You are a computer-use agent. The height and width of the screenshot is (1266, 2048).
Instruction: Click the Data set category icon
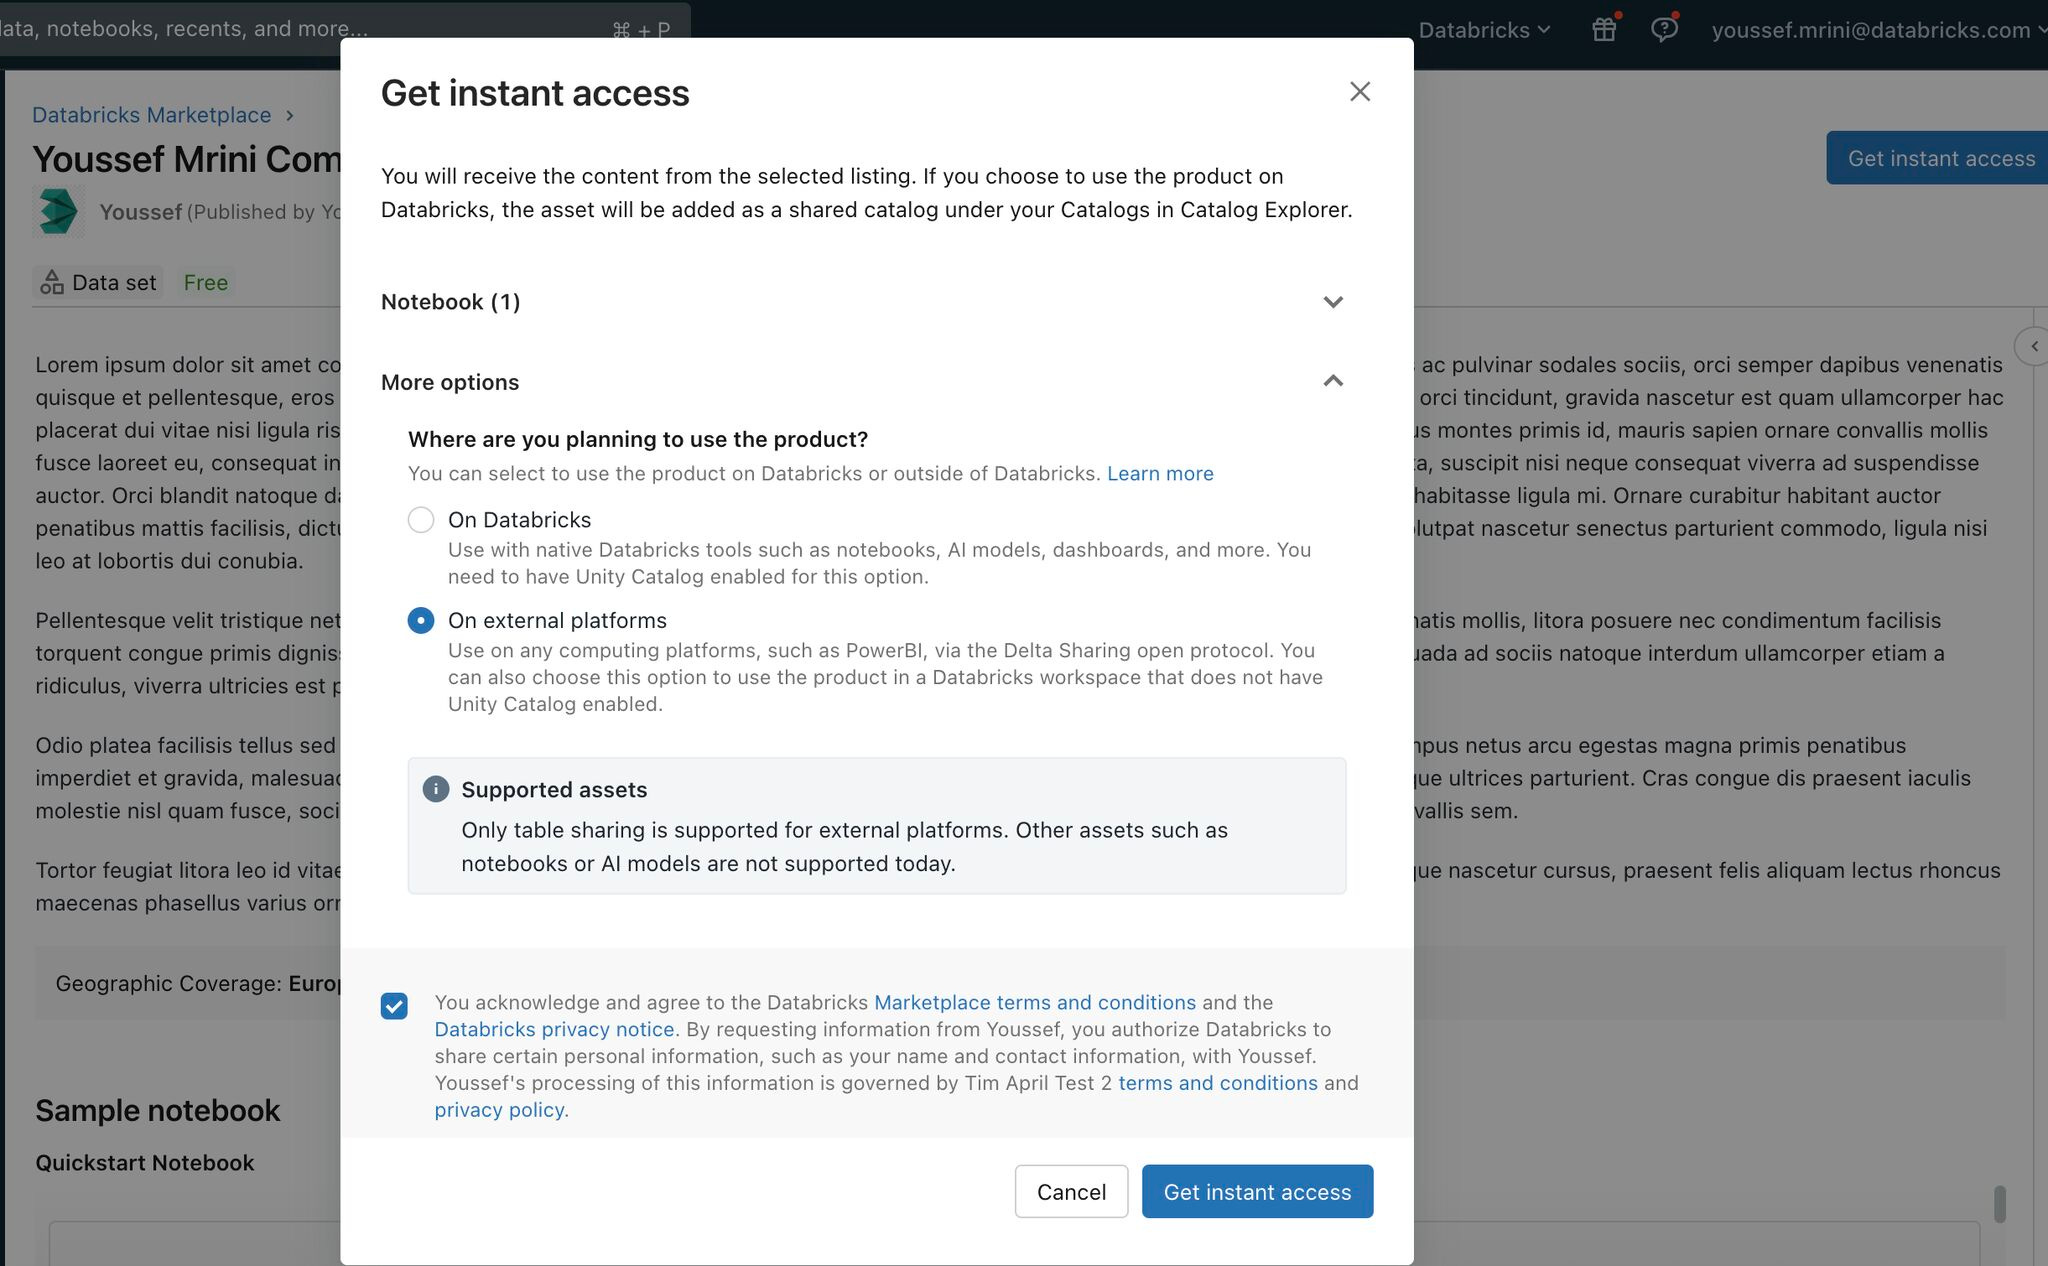(52, 283)
